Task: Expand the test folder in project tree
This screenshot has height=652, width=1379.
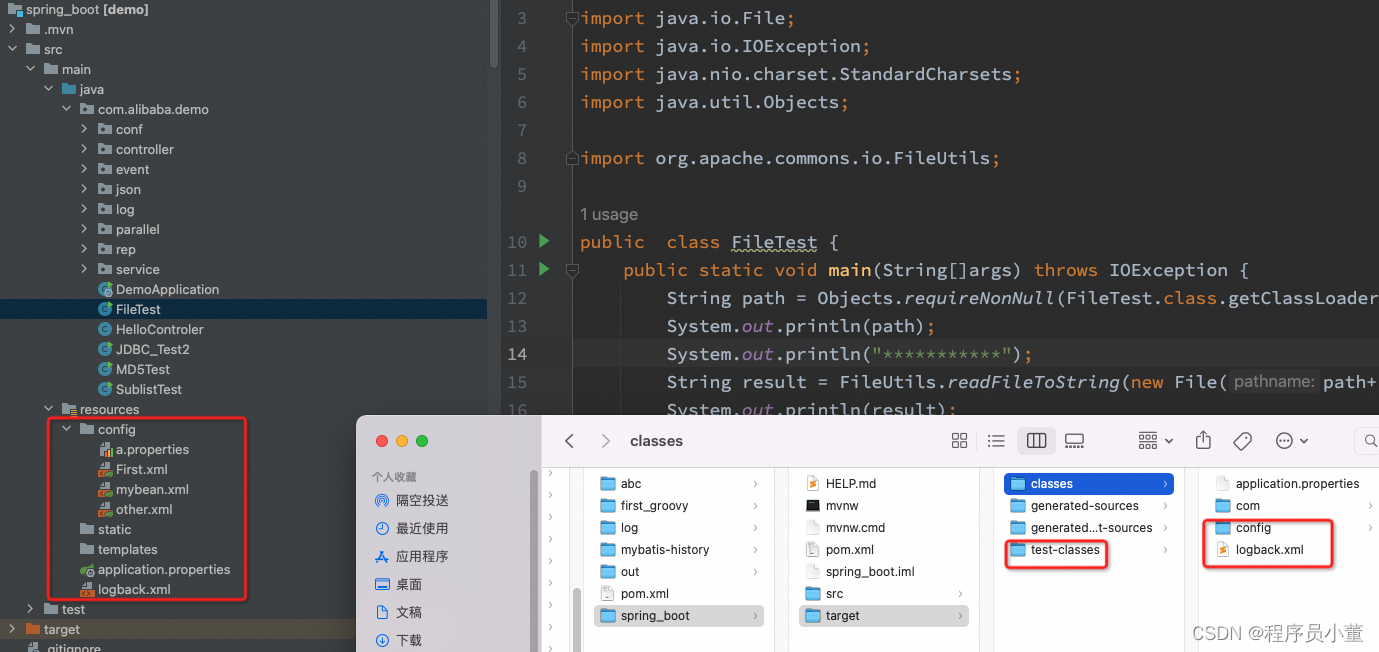Action: click(30, 609)
